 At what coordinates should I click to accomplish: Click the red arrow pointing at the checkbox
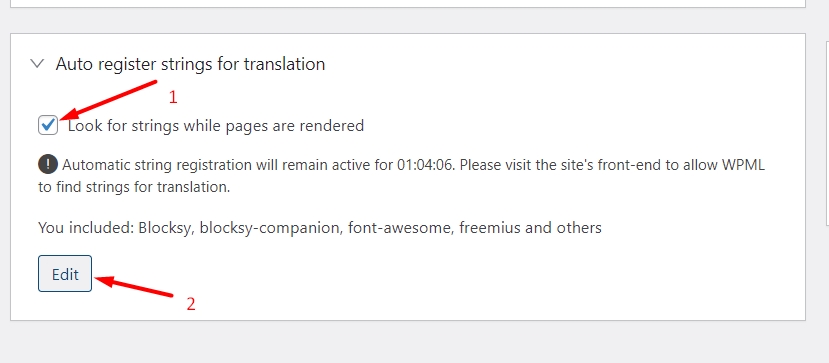click(x=109, y=99)
